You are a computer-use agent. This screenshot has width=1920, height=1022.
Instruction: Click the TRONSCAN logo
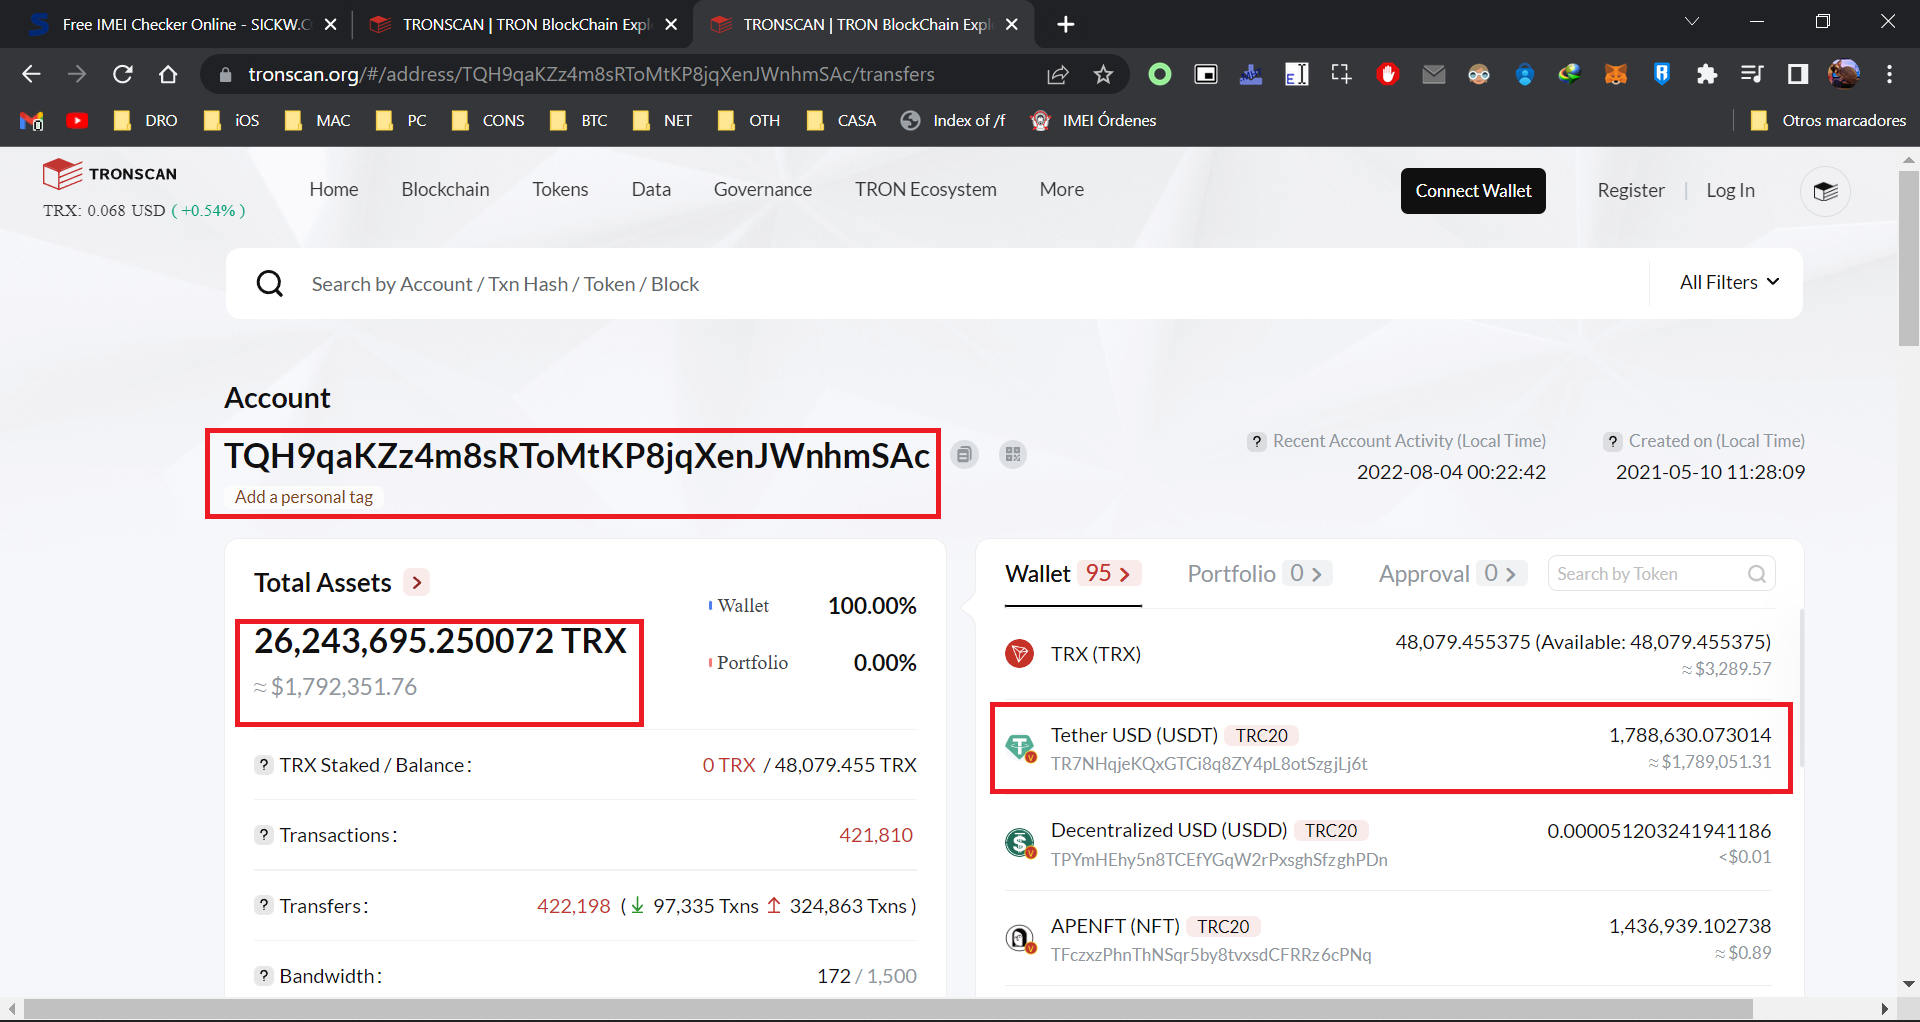pos(110,174)
